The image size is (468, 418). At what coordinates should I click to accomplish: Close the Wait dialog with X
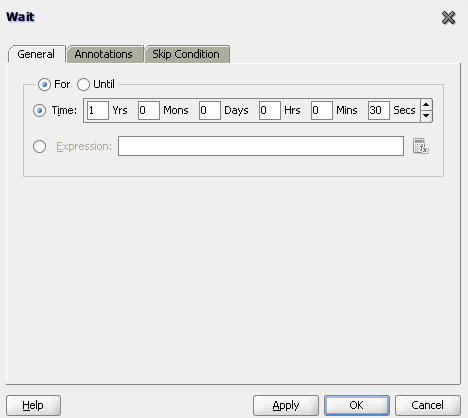point(448,18)
